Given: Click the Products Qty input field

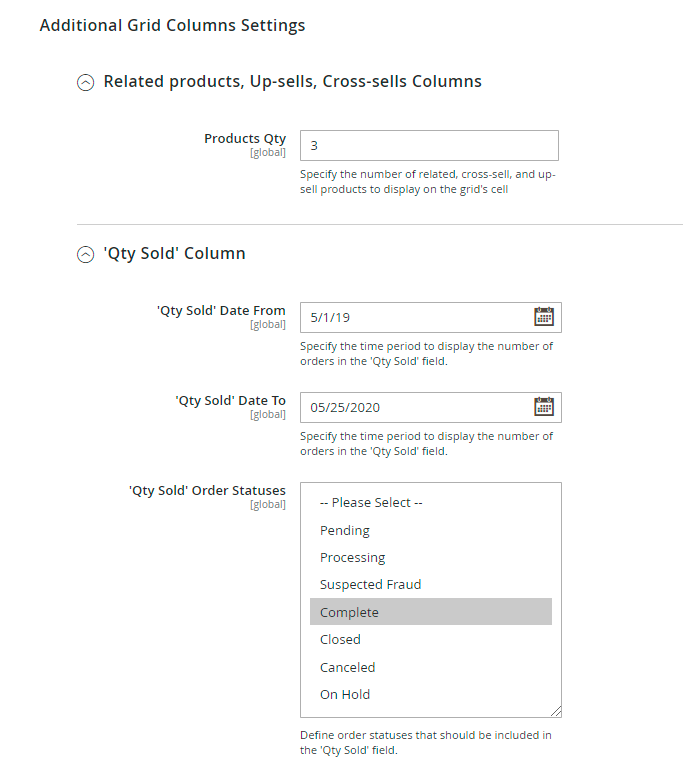Looking at the screenshot, I should point(428,145).
